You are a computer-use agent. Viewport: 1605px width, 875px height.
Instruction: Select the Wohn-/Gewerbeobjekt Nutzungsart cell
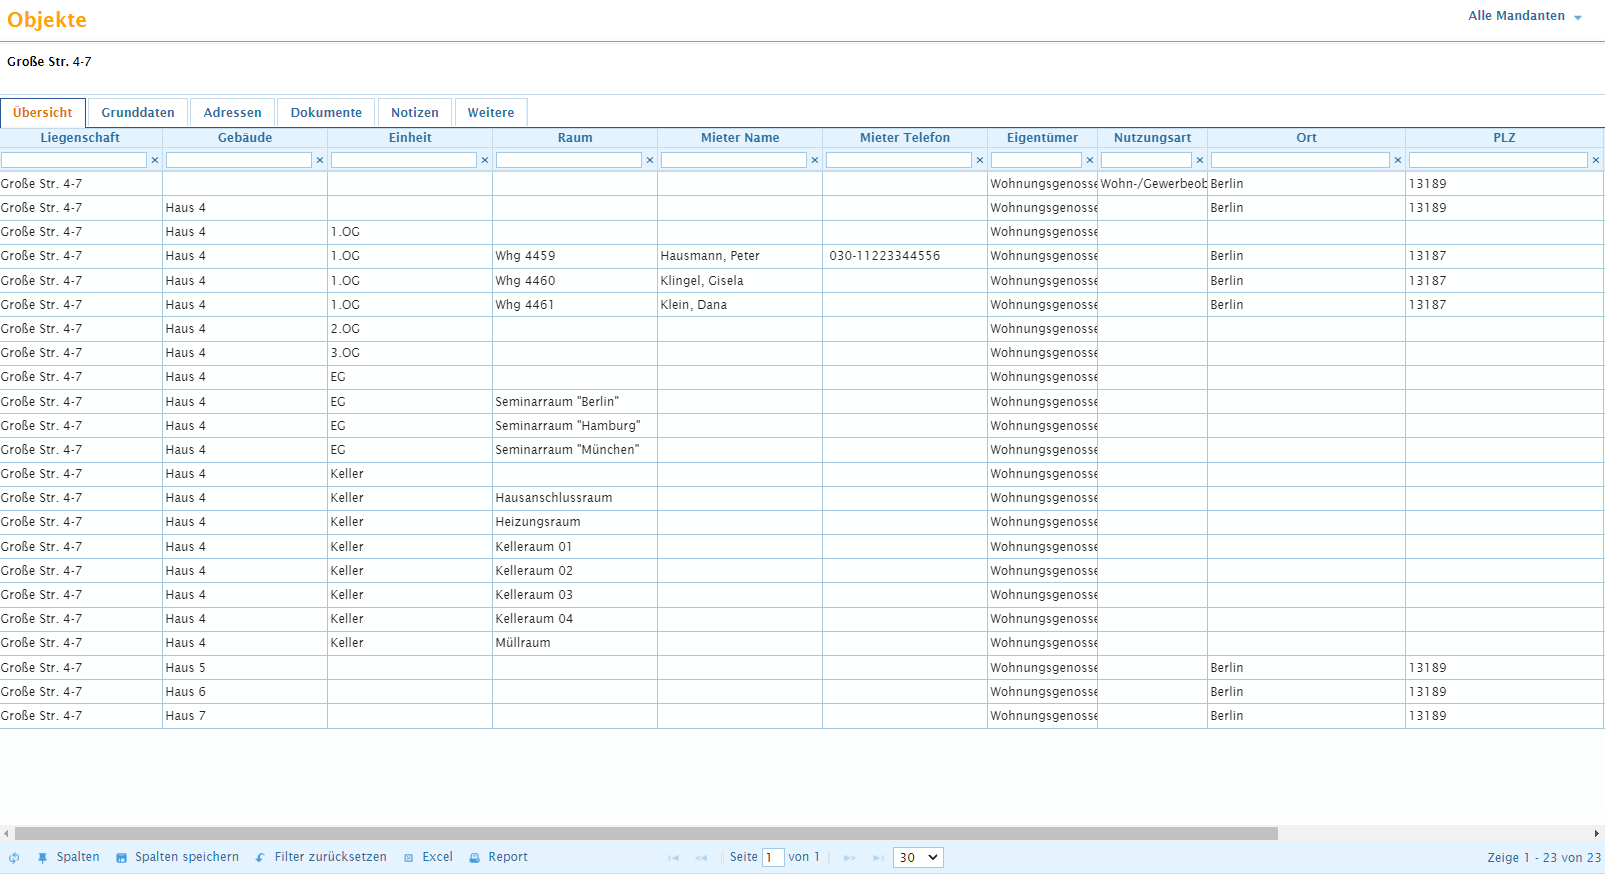click(1152, 184)
